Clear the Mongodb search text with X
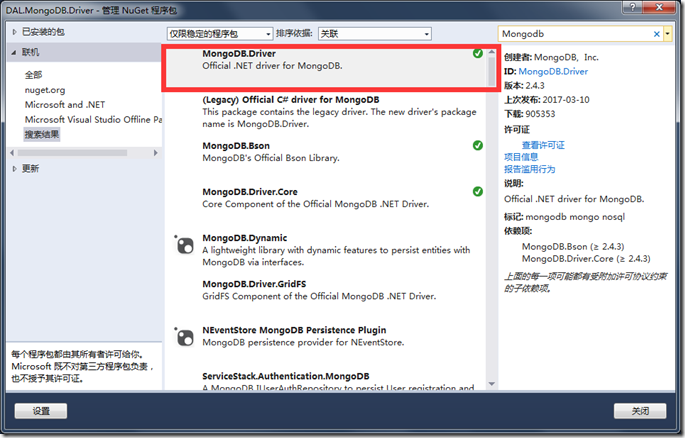Viewport: 685px width, 438px height. tap(656, 34)
